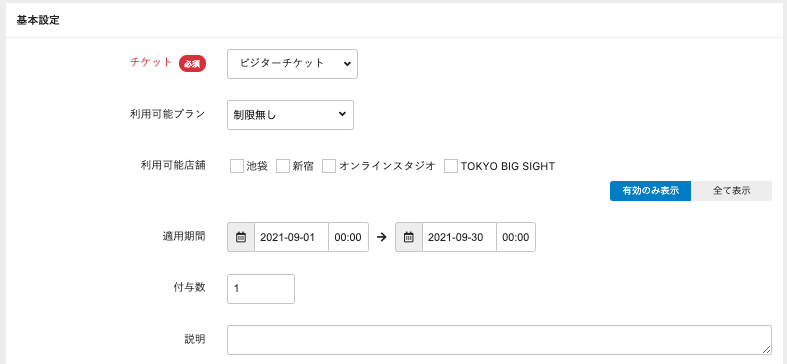
Task: Check the 新宿 store checkbox
Action: [283, 166]
